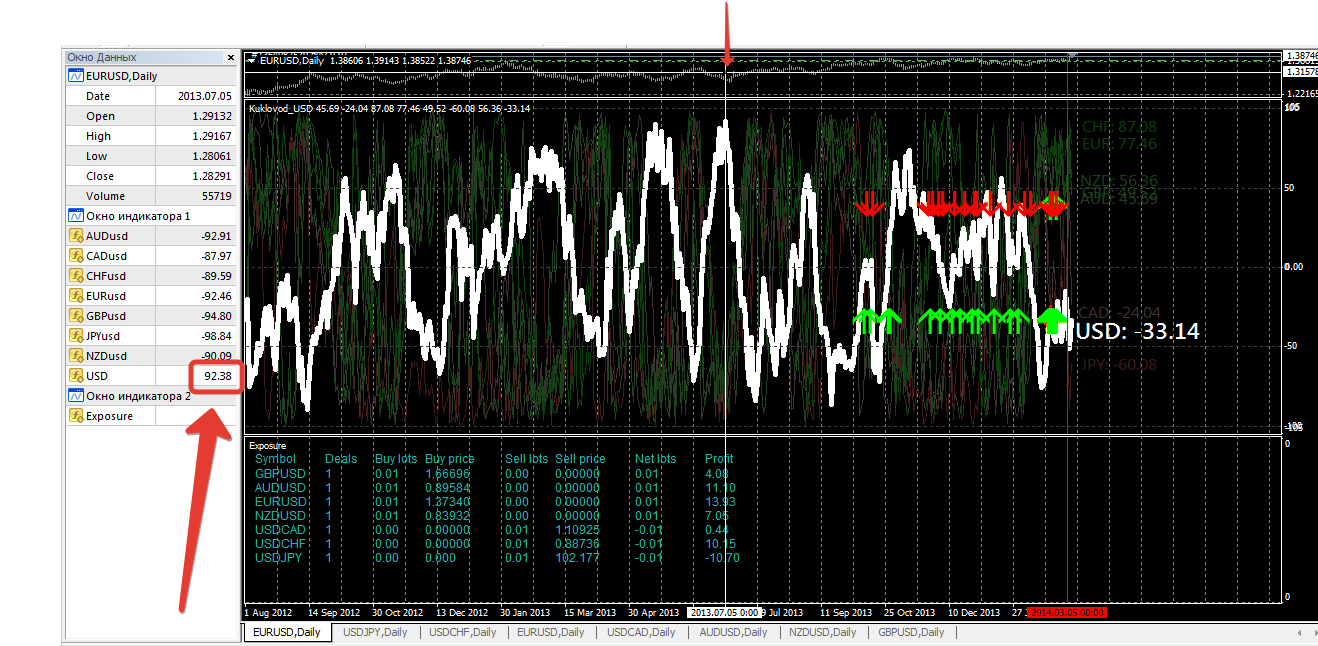
Task: Click USDCAD in the Exposure table
Action: [280, 529]
